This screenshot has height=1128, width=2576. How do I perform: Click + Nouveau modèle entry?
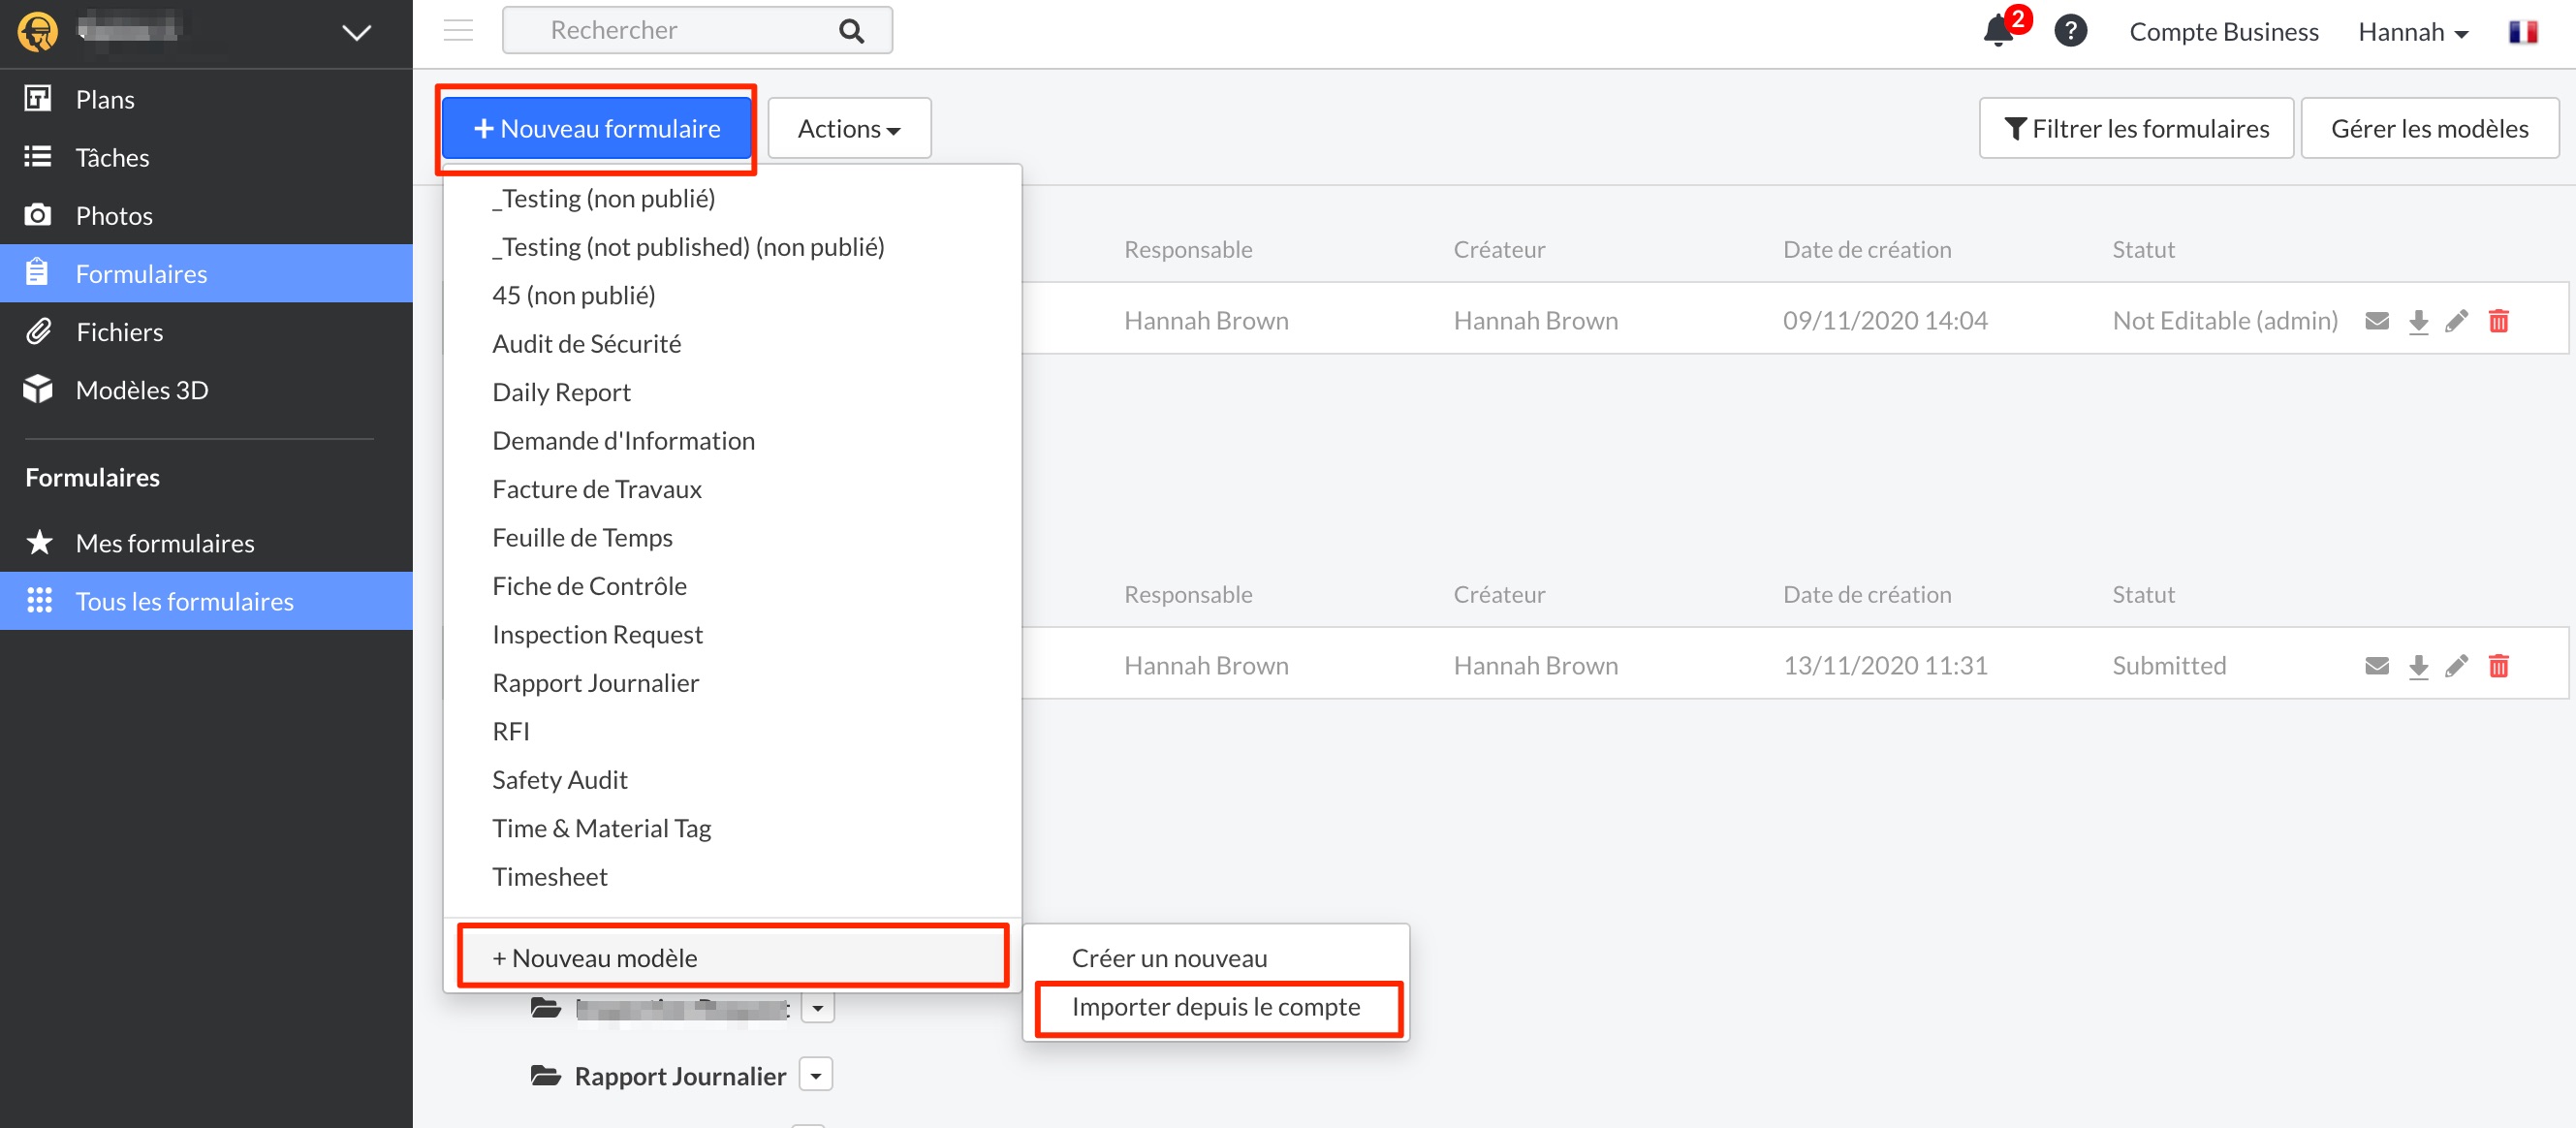tap(732, 957)
